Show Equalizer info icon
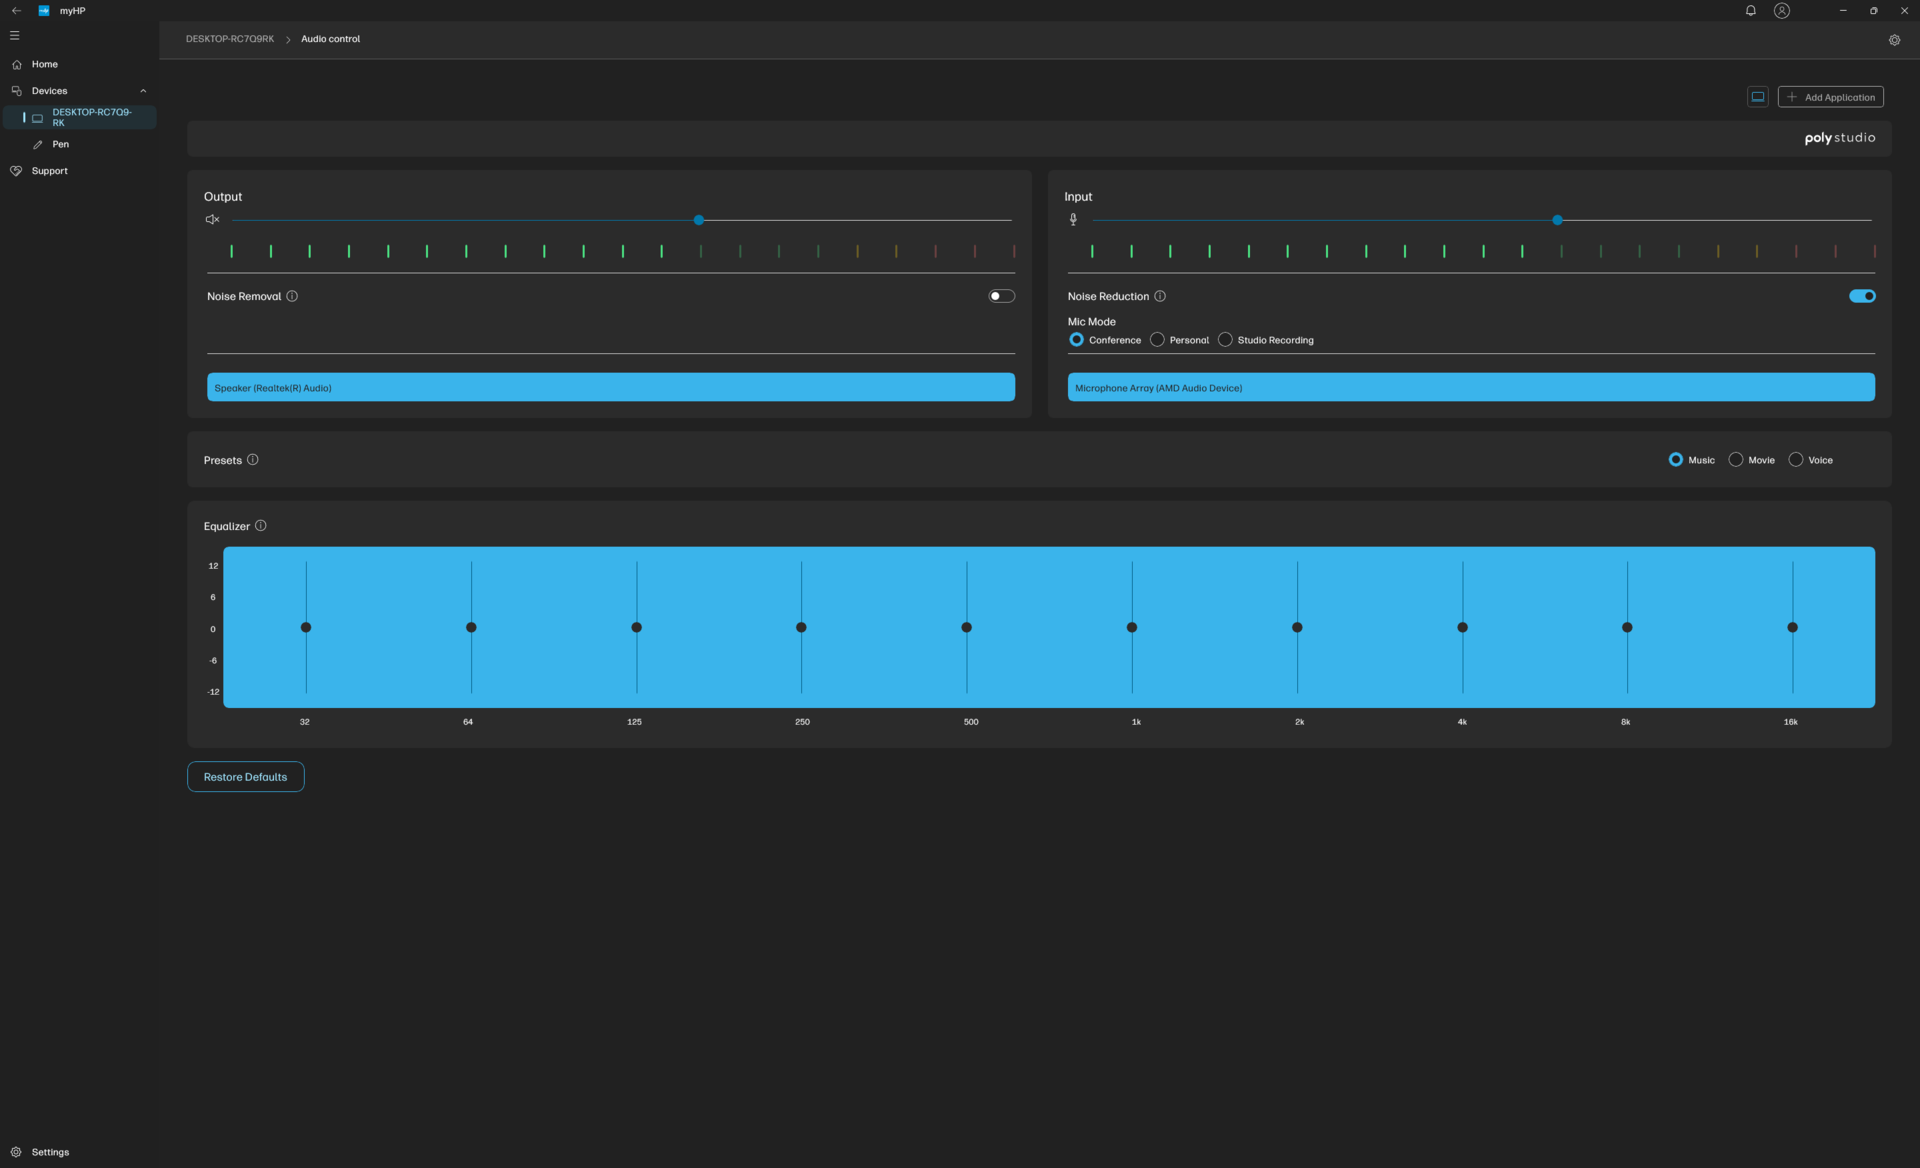The image size is (1920, 1168). (x=261, y=526)
